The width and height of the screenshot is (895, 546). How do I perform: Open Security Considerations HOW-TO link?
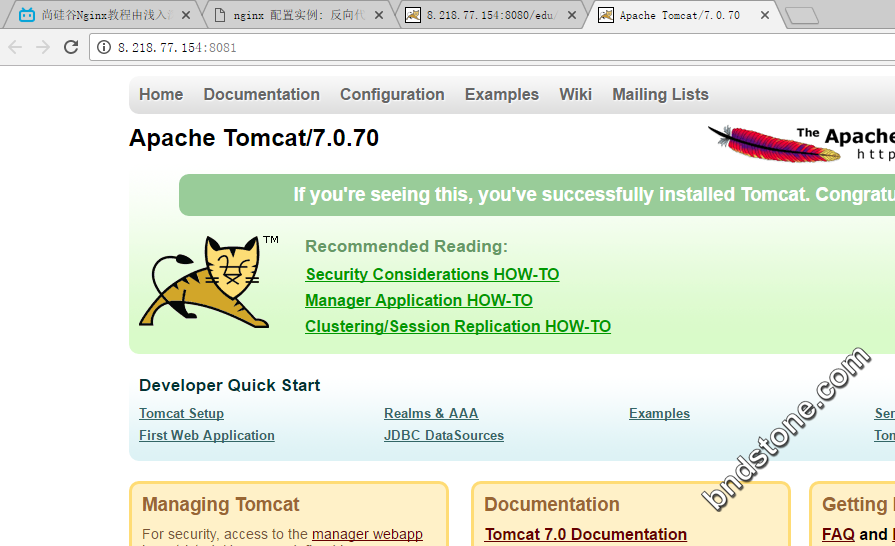click(432, 274)
